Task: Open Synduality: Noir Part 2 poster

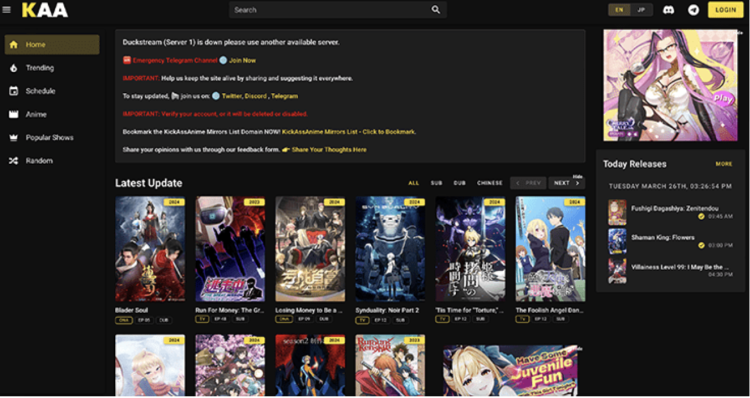Action: [x=390, y=249]
